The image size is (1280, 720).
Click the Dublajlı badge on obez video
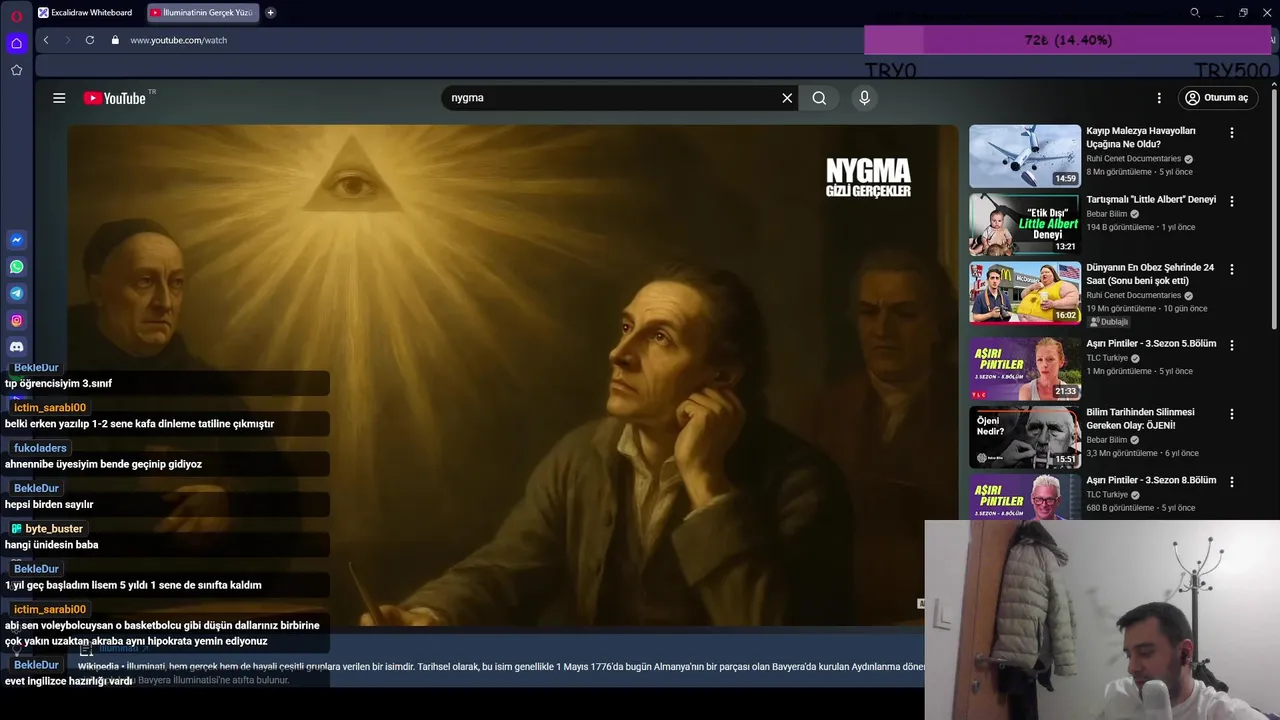coord(1109,322)
